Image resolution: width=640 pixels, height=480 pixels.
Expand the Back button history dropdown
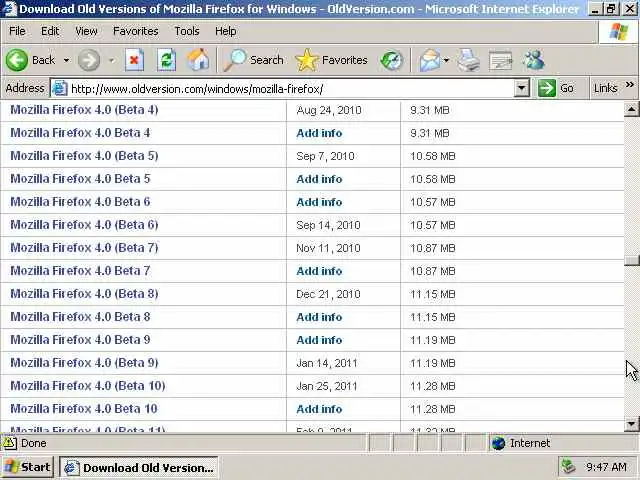[66, 60]
